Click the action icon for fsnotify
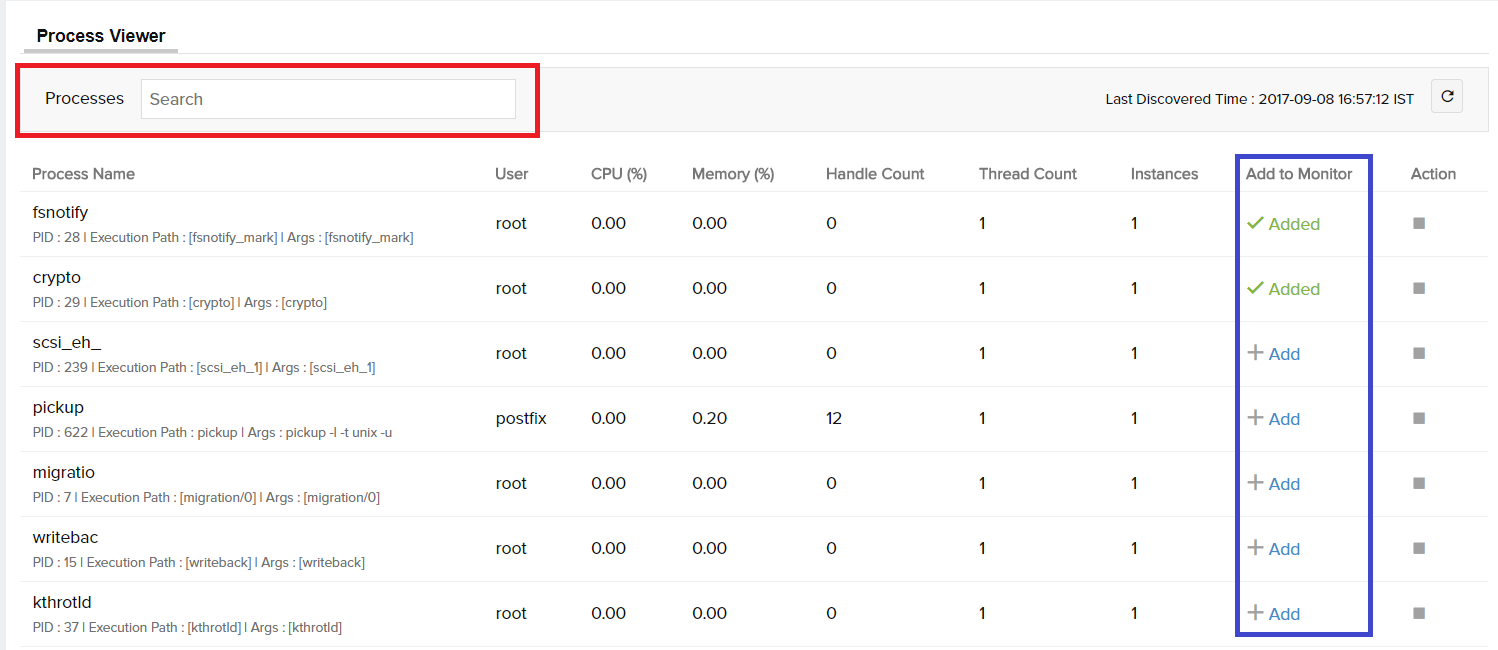 point(1418,223)
